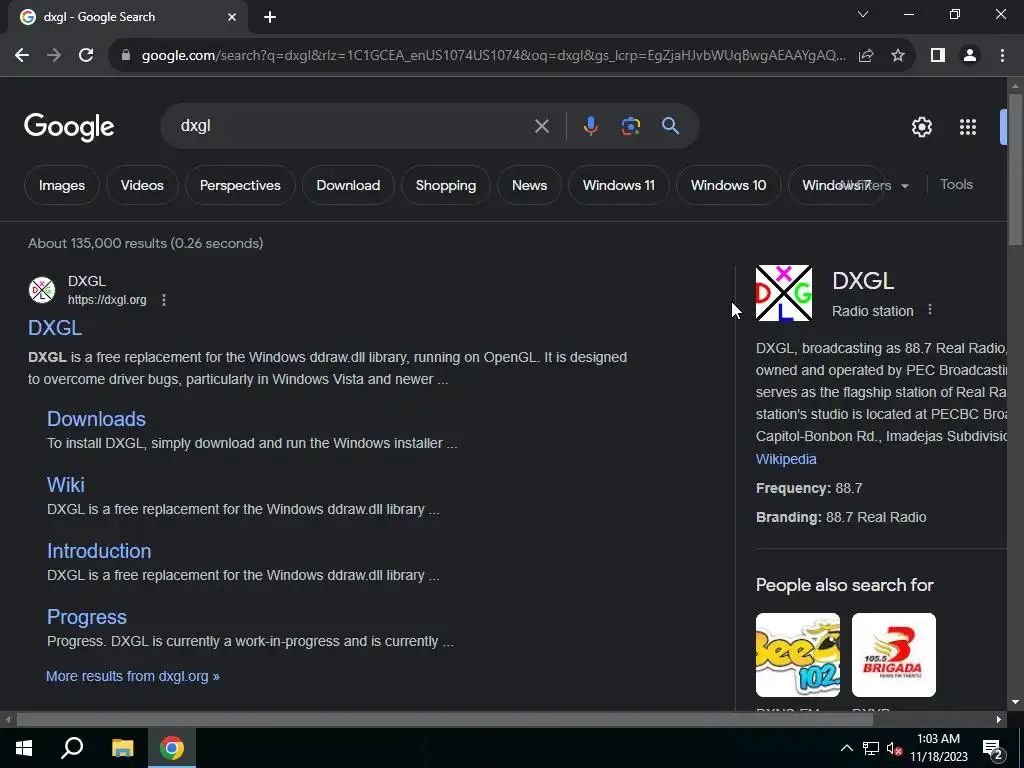Open the Wiki sitelink
1024x768 pixels.
click(x=65, y=485)
